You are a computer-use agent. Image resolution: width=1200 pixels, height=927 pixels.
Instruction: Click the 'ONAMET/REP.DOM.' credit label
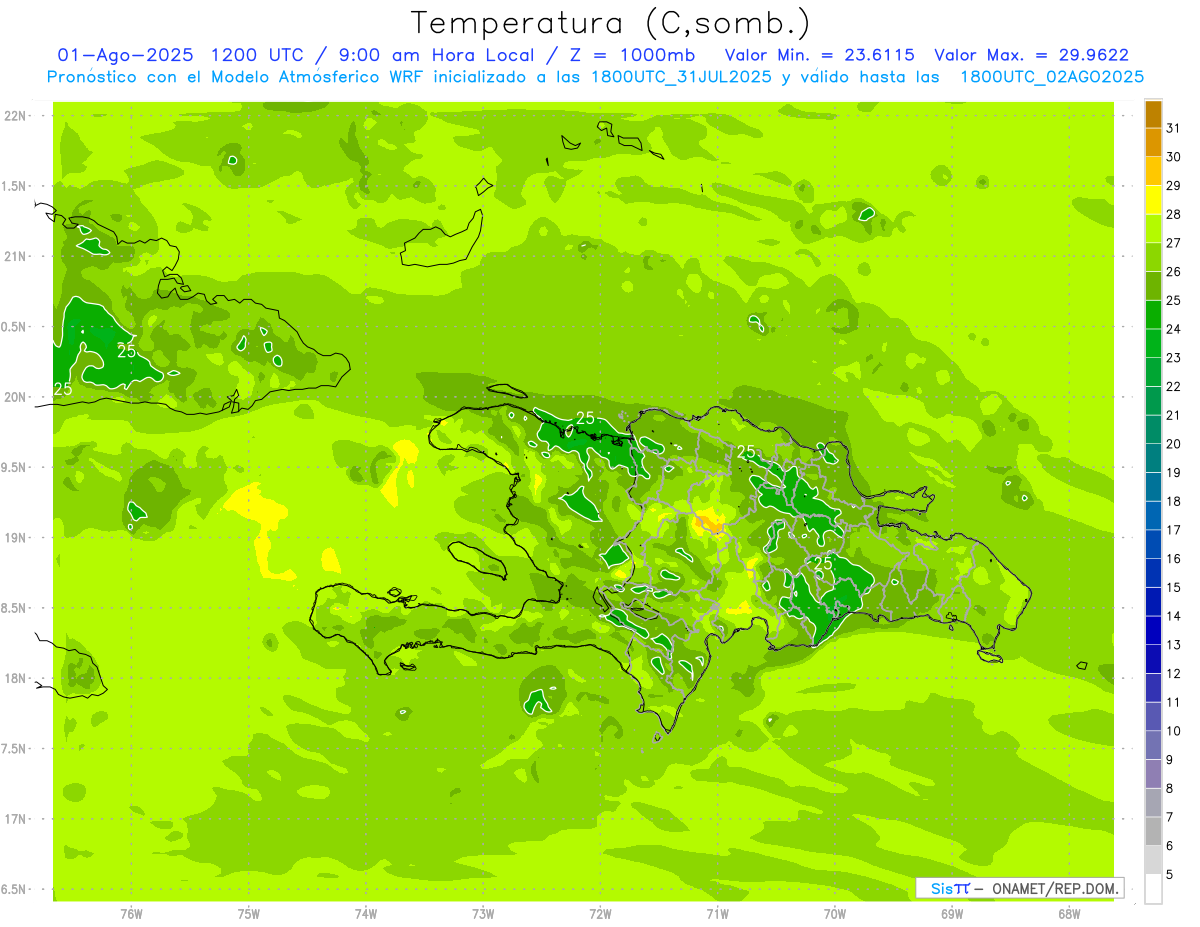[x=1055, y=888]
